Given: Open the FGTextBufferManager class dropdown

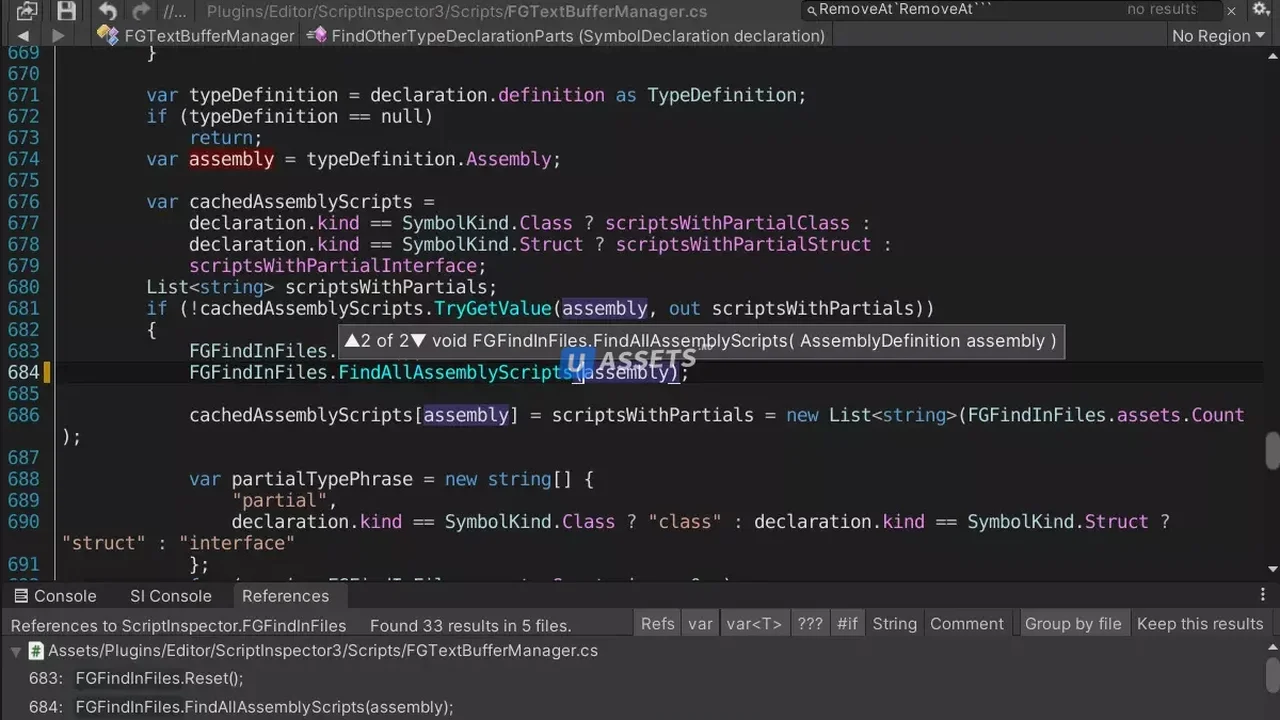Looking at the screenshot, I should coord(195,36).
